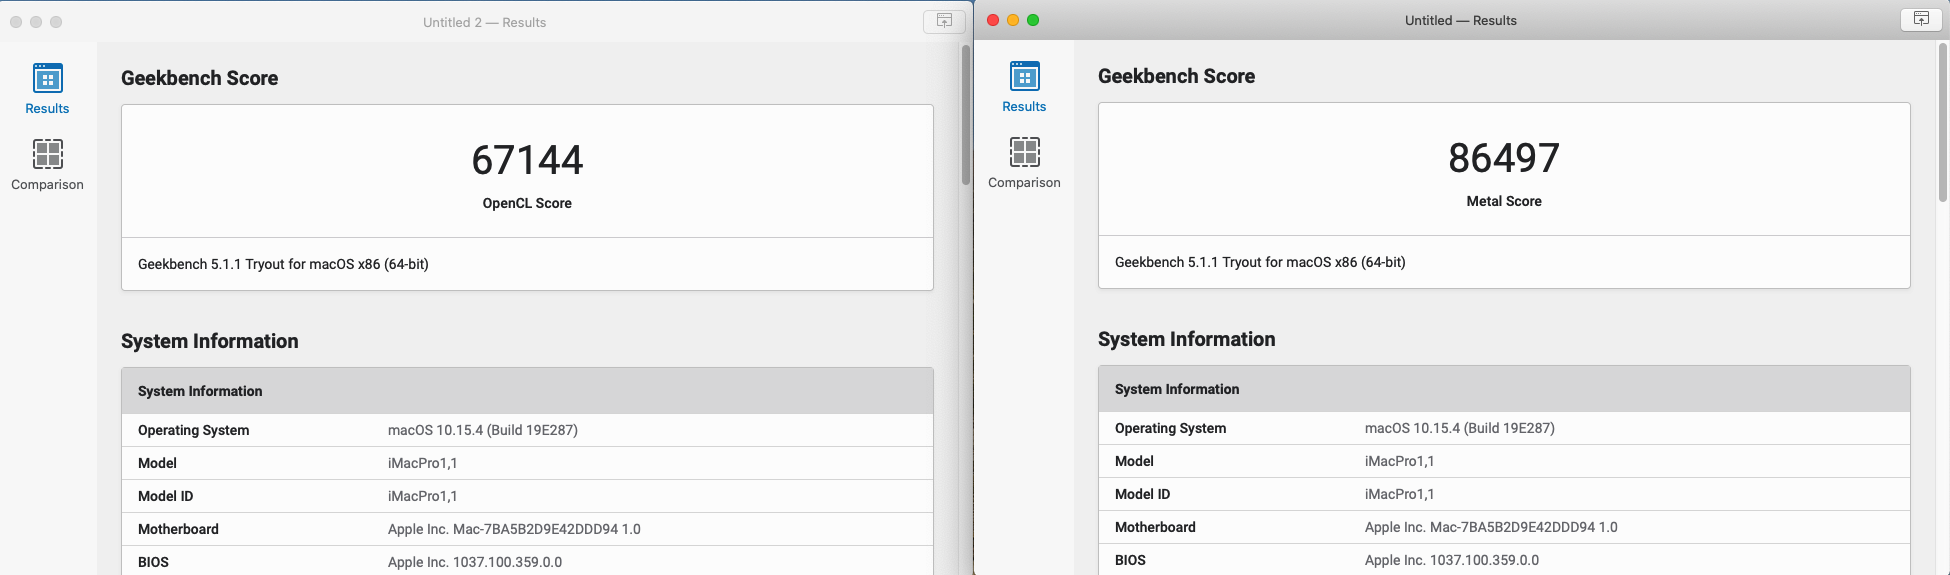
Task: Click the OpenCL Score label
Action: pyautogui.click(x=527, y=203)
